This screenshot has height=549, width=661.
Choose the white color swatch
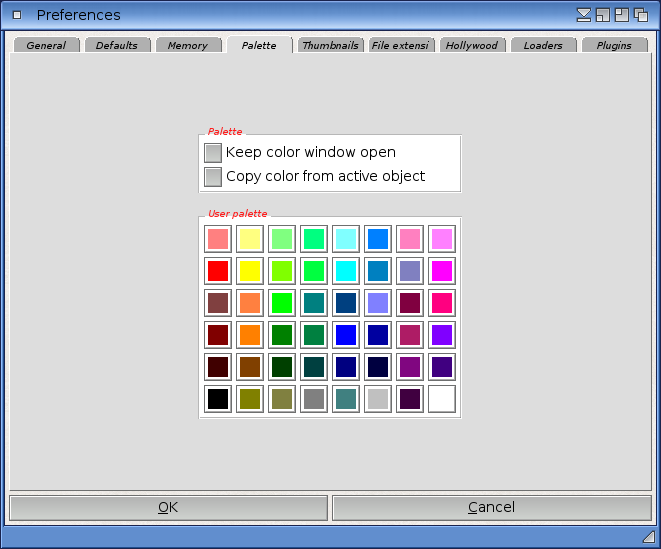(442, 399)
